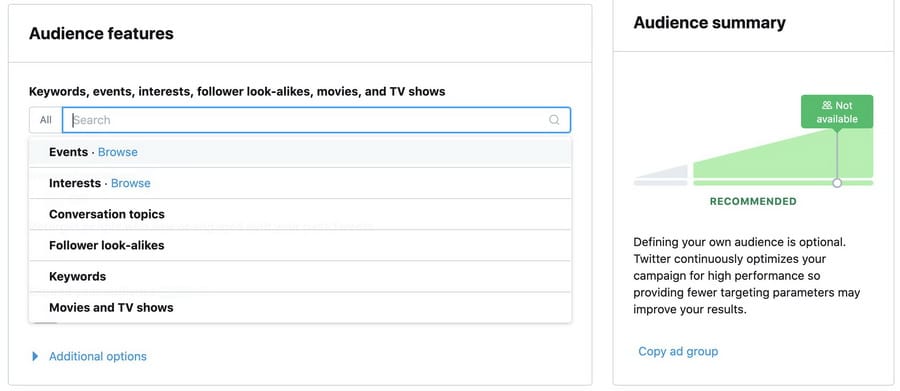Click the people icon in Not available badge

827,105
